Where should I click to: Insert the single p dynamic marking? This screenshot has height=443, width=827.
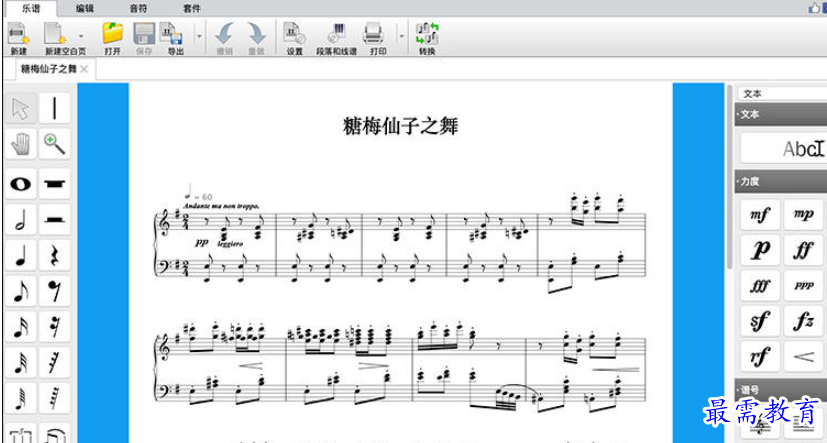(x=760, y=251)
